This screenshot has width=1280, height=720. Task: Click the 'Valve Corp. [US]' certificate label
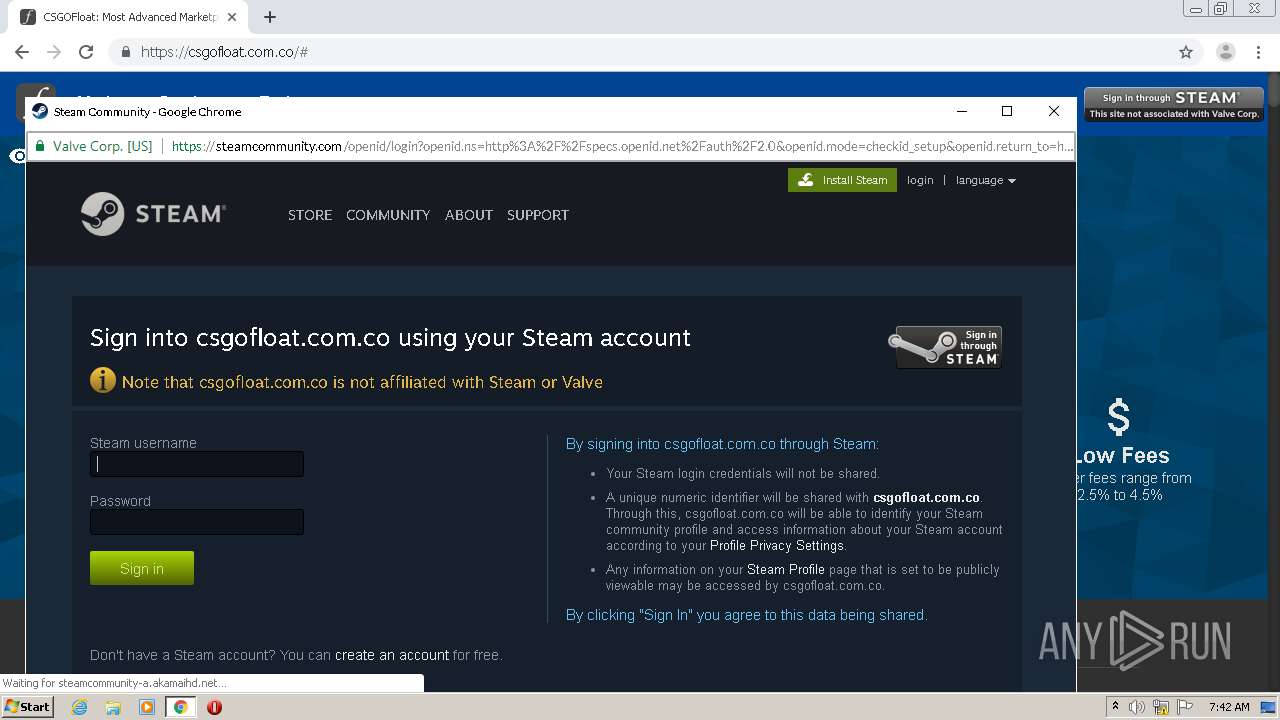point(102,146)
